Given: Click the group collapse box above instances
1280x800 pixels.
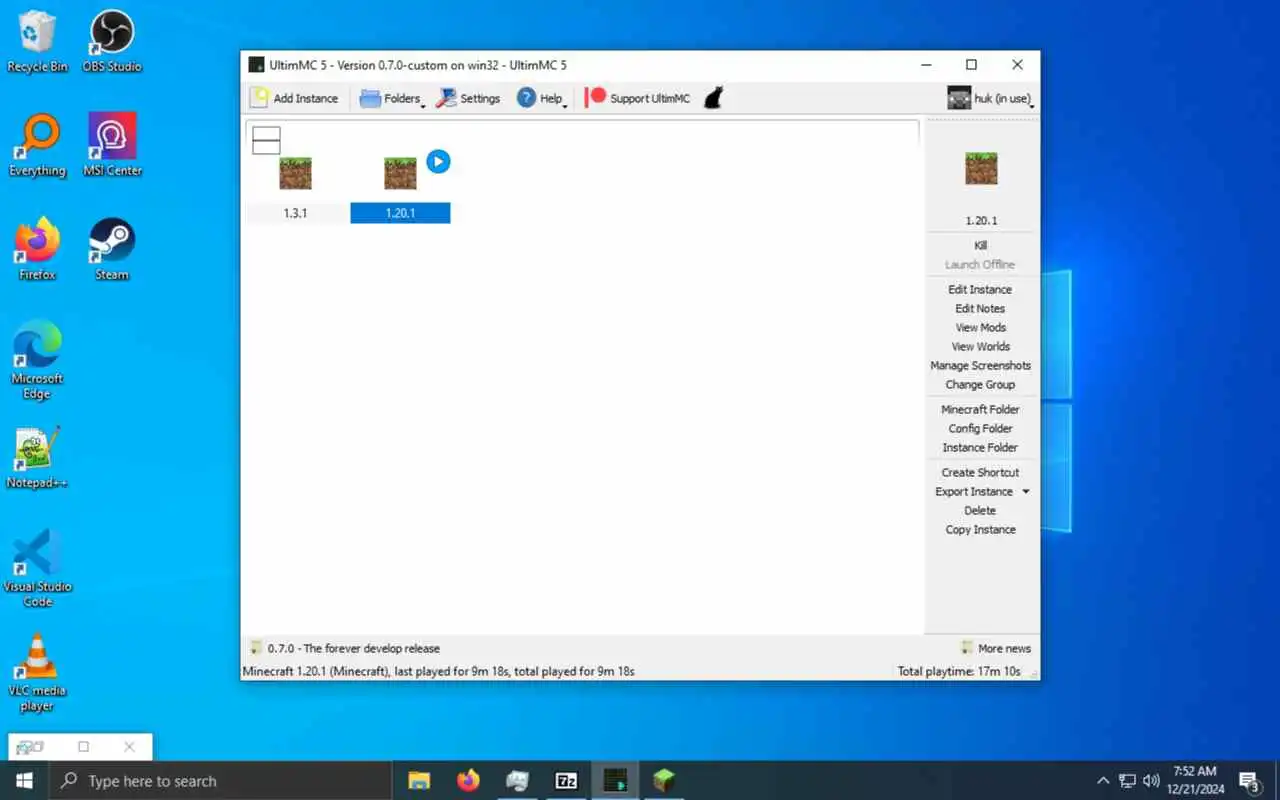Looking at the screenshot, I should point(266,140).
